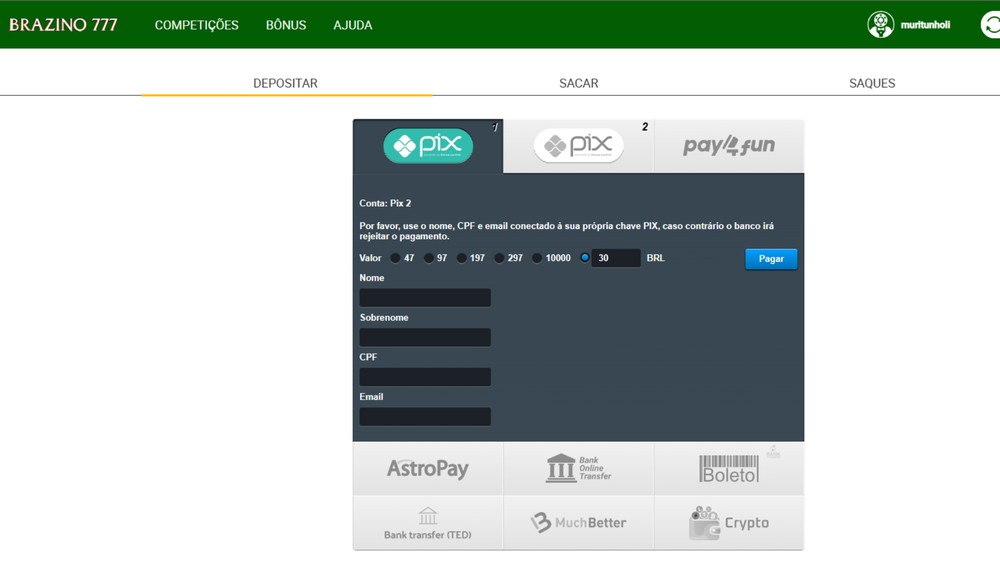Screen dimensions: 1000x562
Task: Click the Brazino 777 logo
Action: (63, 25)
